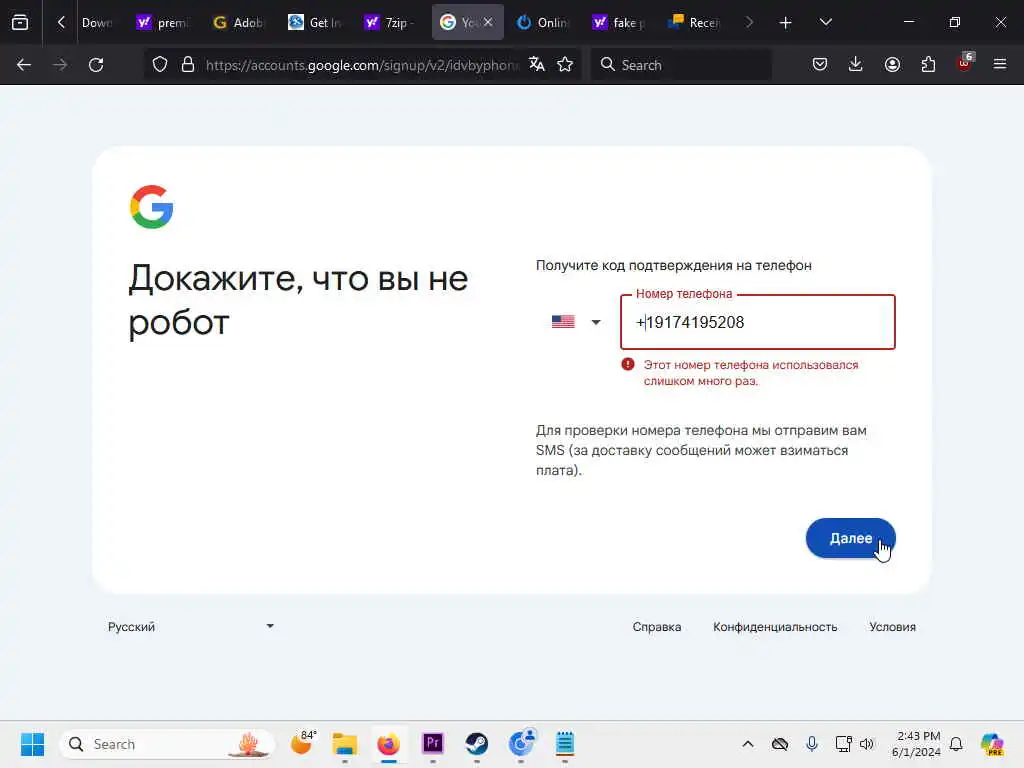Open the Firefox account icon
This screenshot has width=1024, height=768.
tap(892, 64)
